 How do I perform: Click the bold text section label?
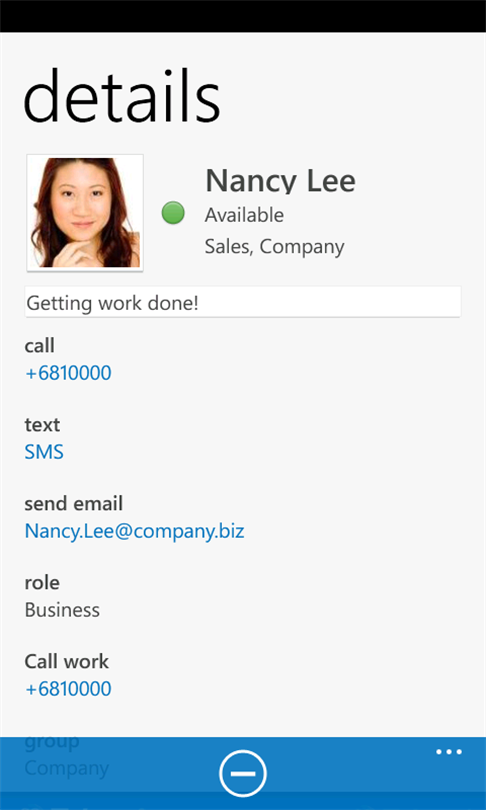[x=42, y=425]
